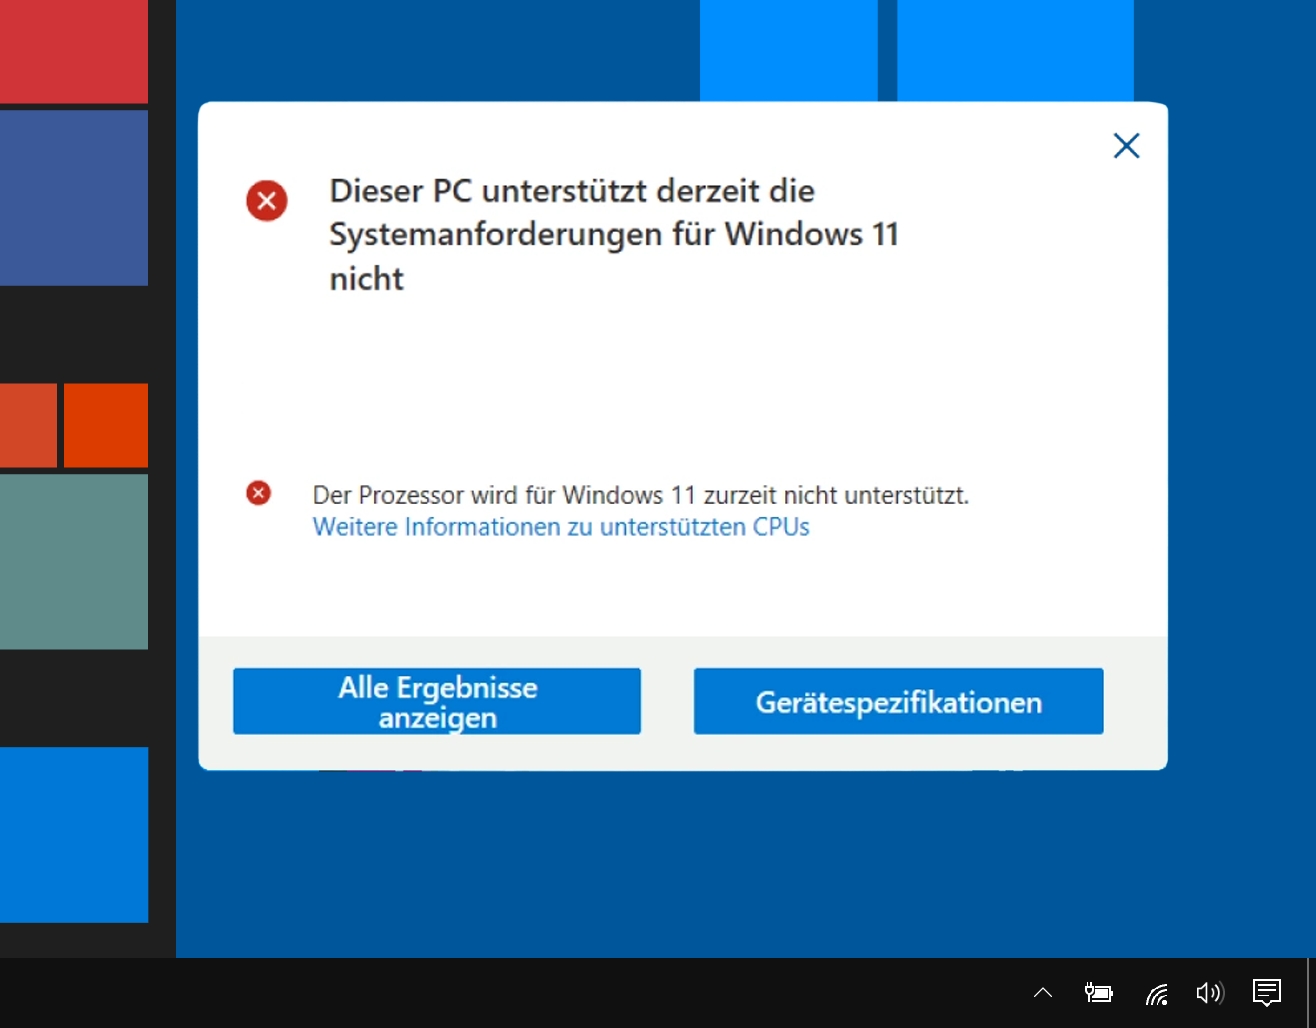Select the red tile at the top left
The height and width of the screenshot is (1028, 1316).
pyautogui.click(x=73, y=50)
